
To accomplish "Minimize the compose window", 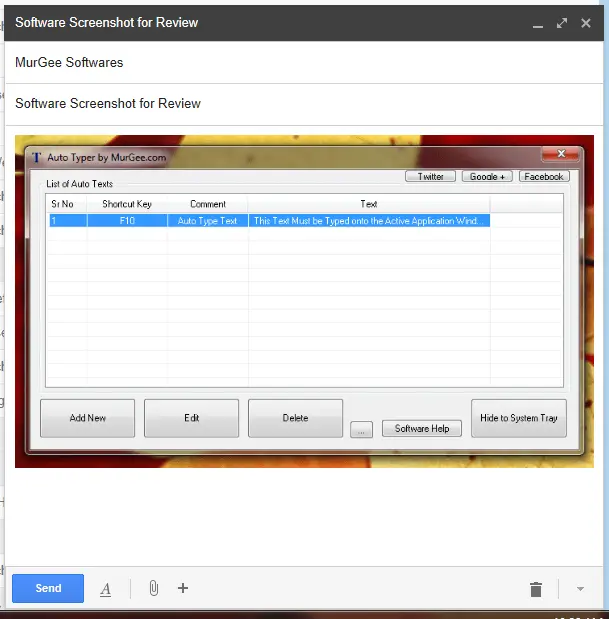I will pos(538,23).
